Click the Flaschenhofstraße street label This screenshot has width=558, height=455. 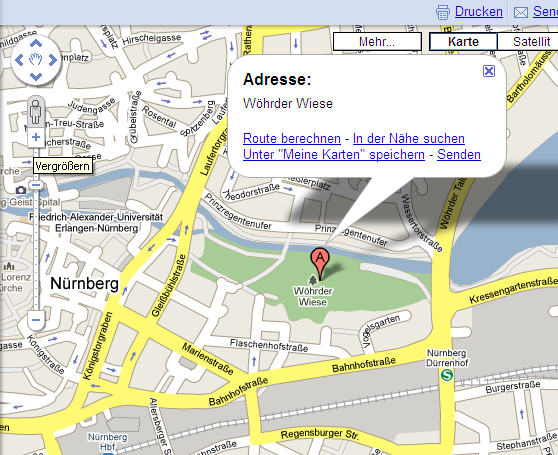click(x=269, y=345)
